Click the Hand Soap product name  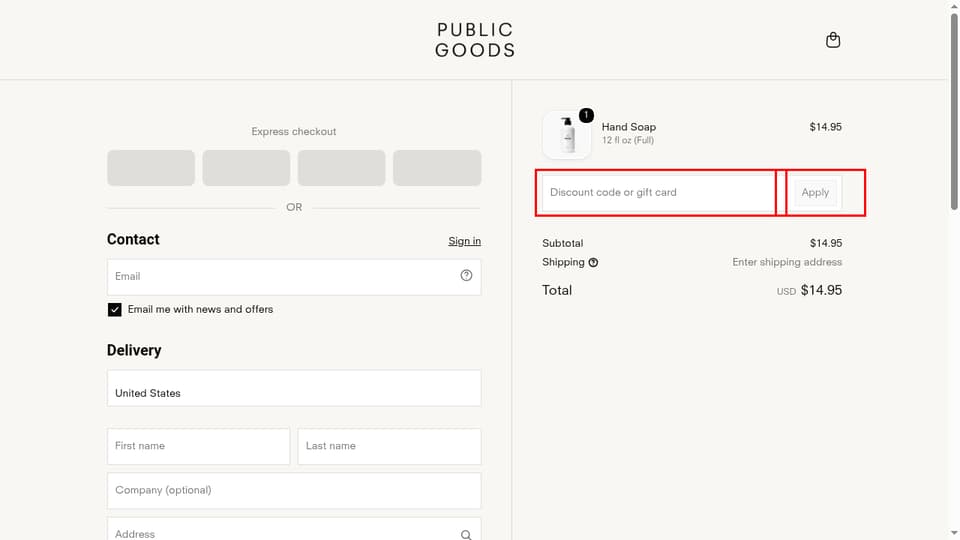tap(629, 127)
